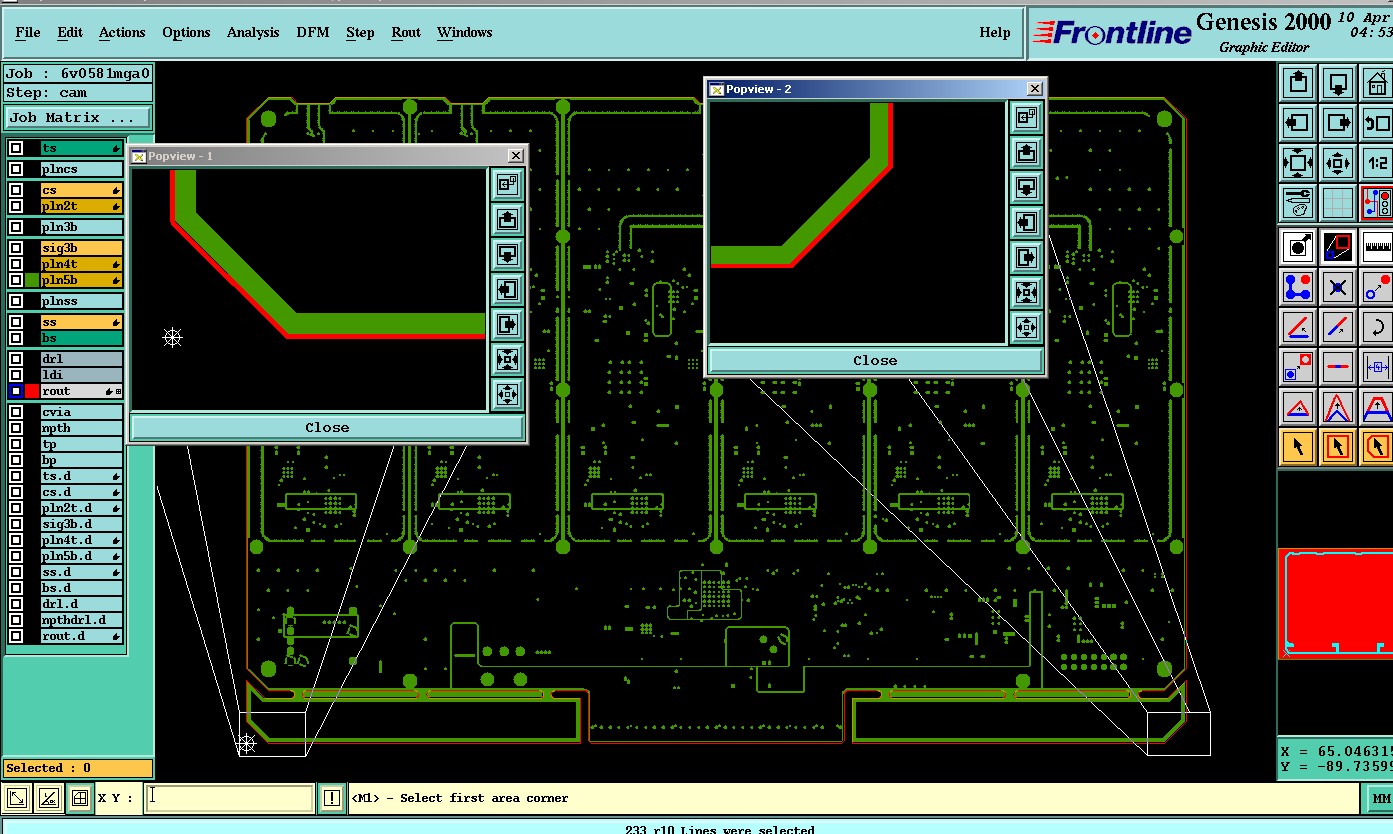Toggle display checkbox for layer sig3b

point(16,248)
